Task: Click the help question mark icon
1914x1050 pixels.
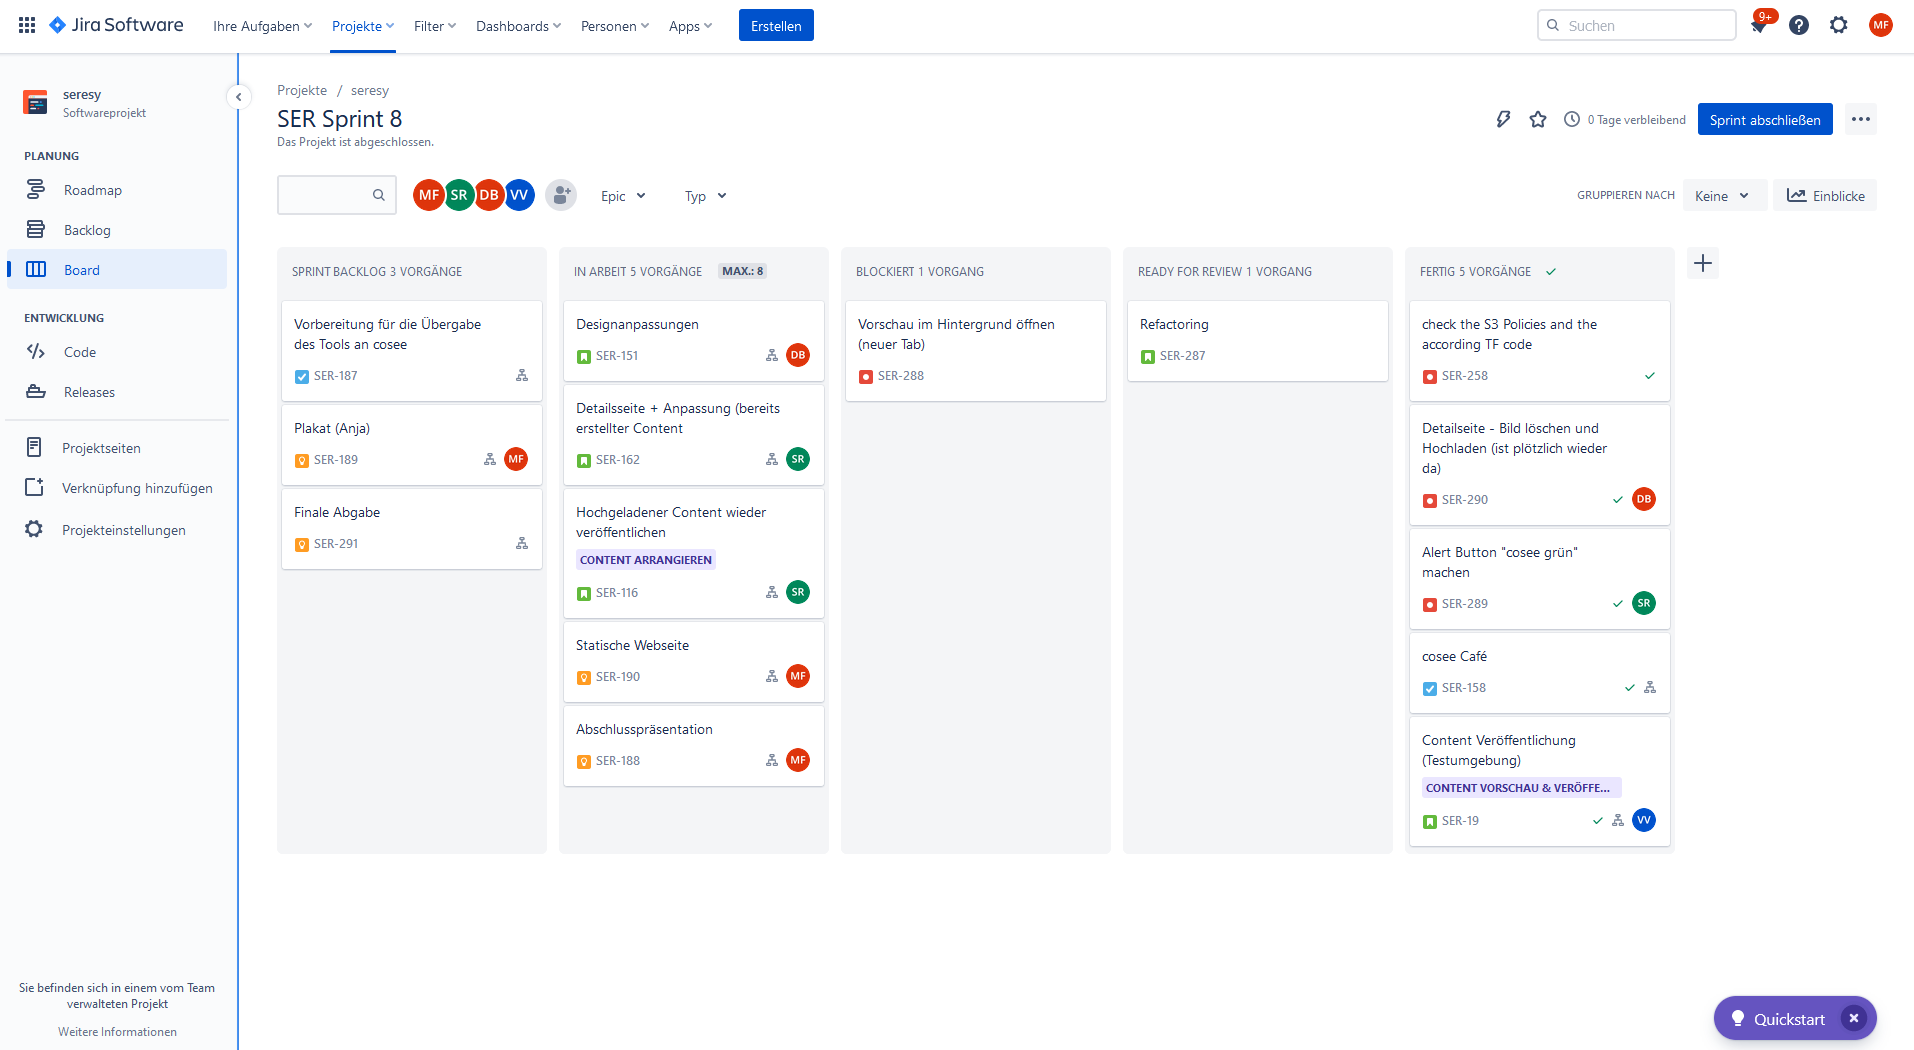Action: coord(1798,26)
